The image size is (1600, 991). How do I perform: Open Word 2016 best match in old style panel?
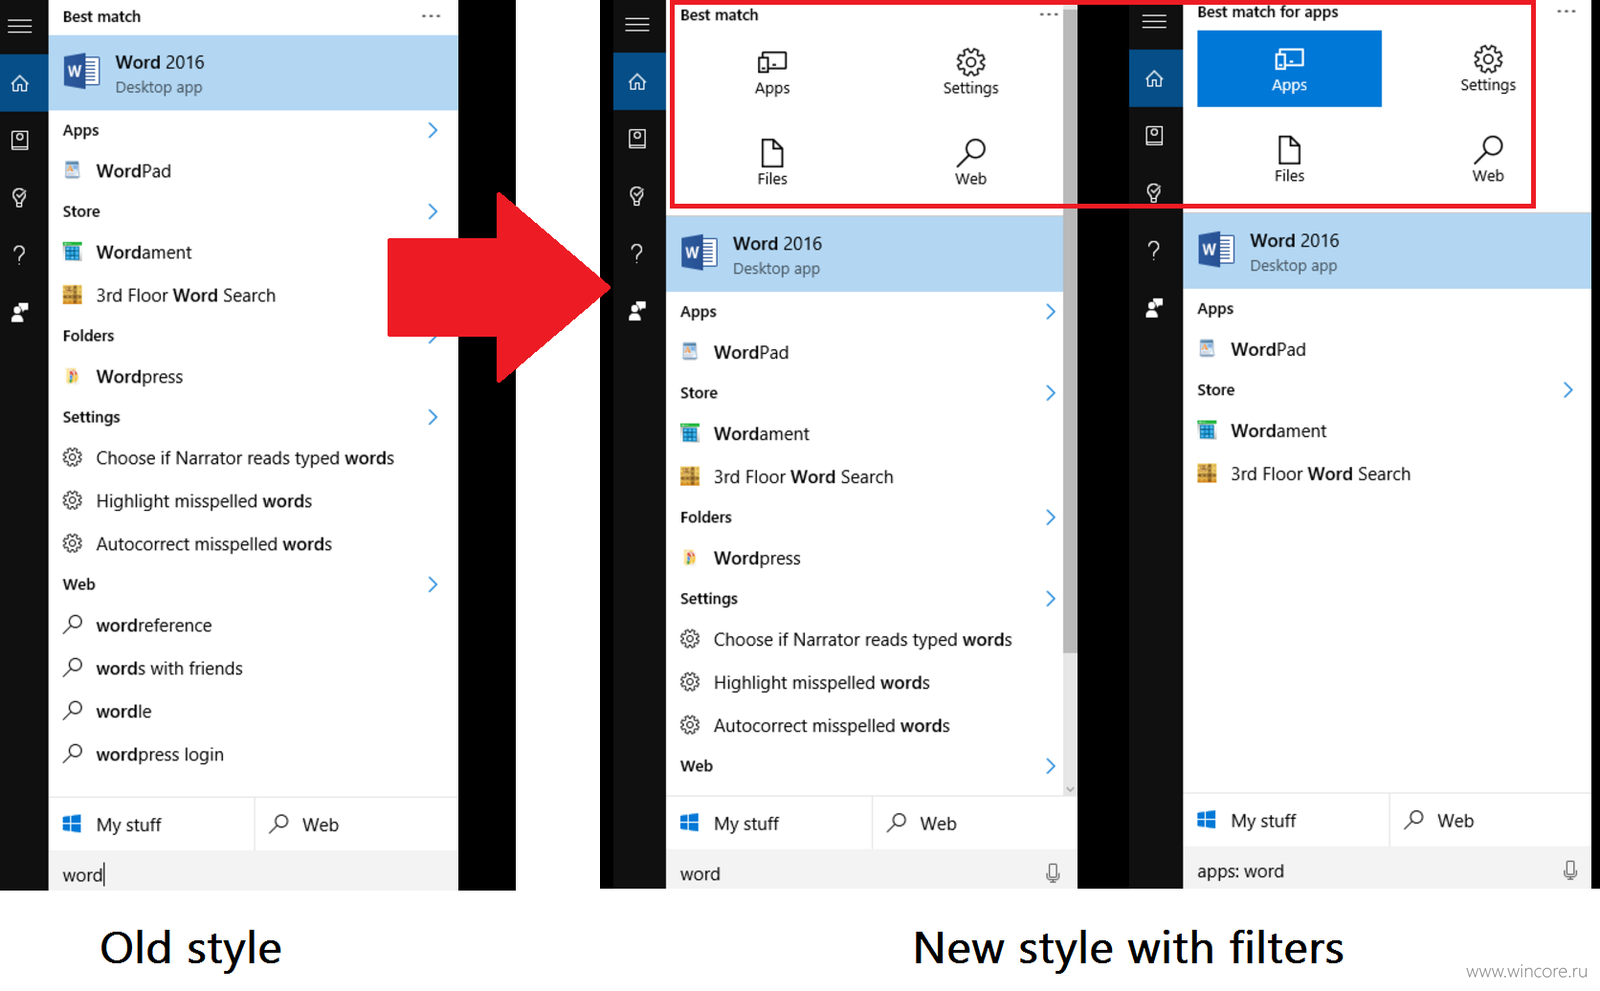click(253, 73)
